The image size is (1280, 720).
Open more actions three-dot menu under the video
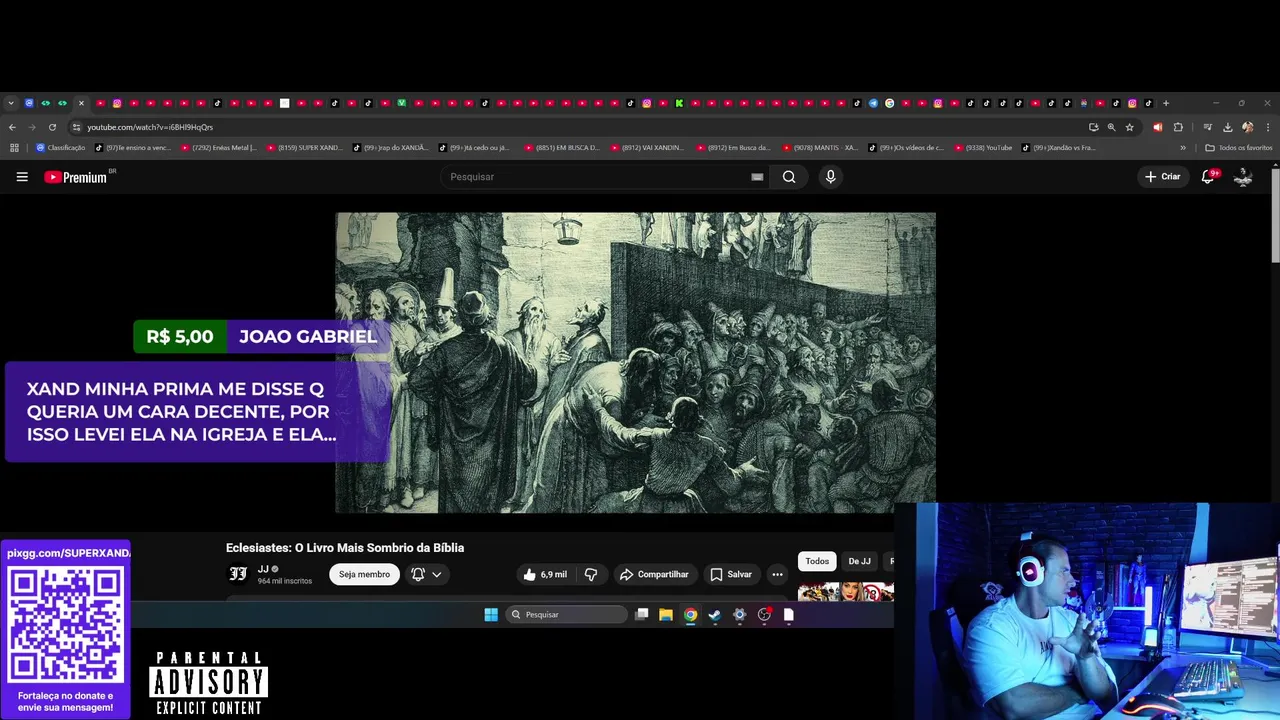(x=777, y=574)
